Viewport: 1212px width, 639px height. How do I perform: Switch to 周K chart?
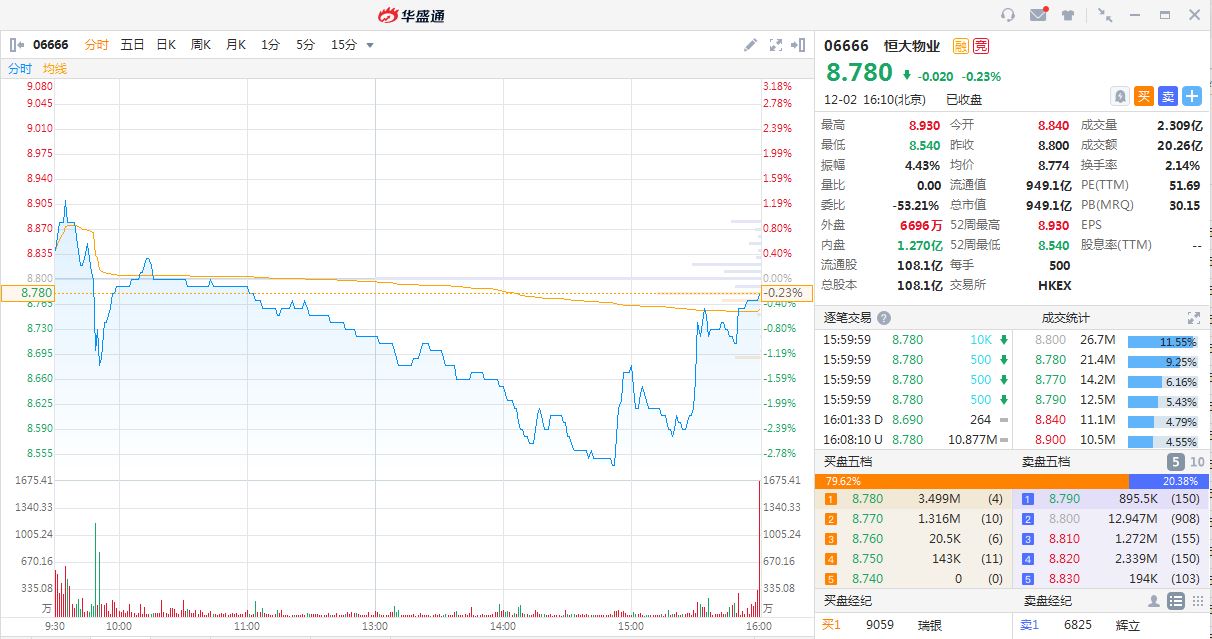(201, 44)
